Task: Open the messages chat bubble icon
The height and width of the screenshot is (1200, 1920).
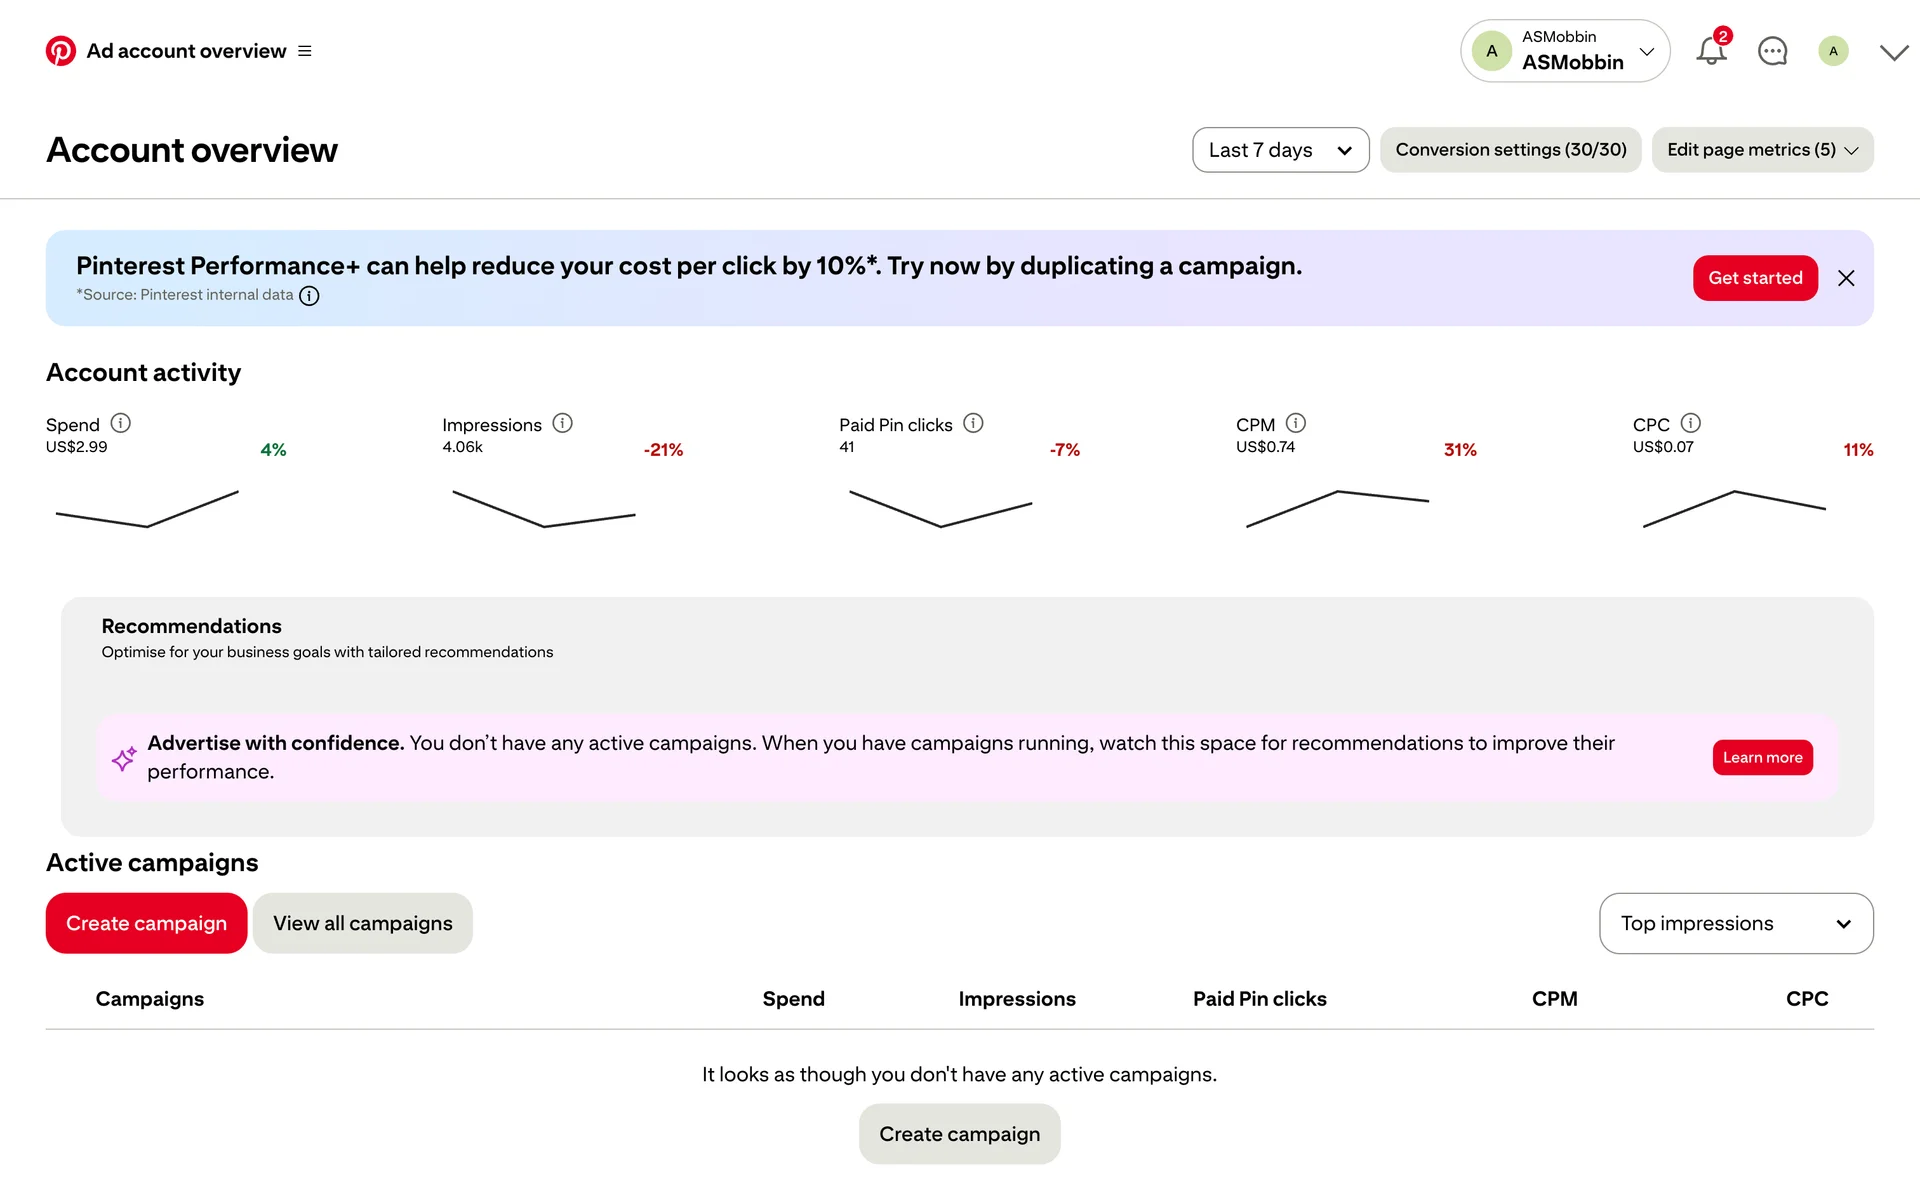Action: pyautogui.click(x=1772, y=51)
